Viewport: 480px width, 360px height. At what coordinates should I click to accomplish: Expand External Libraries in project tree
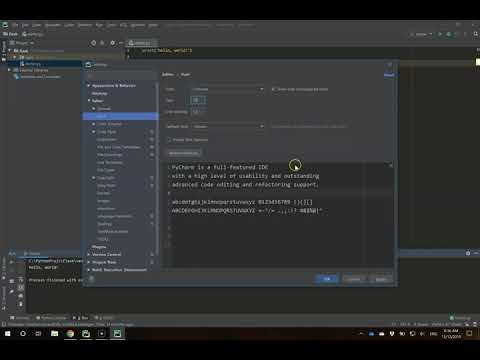coord(9,70)
